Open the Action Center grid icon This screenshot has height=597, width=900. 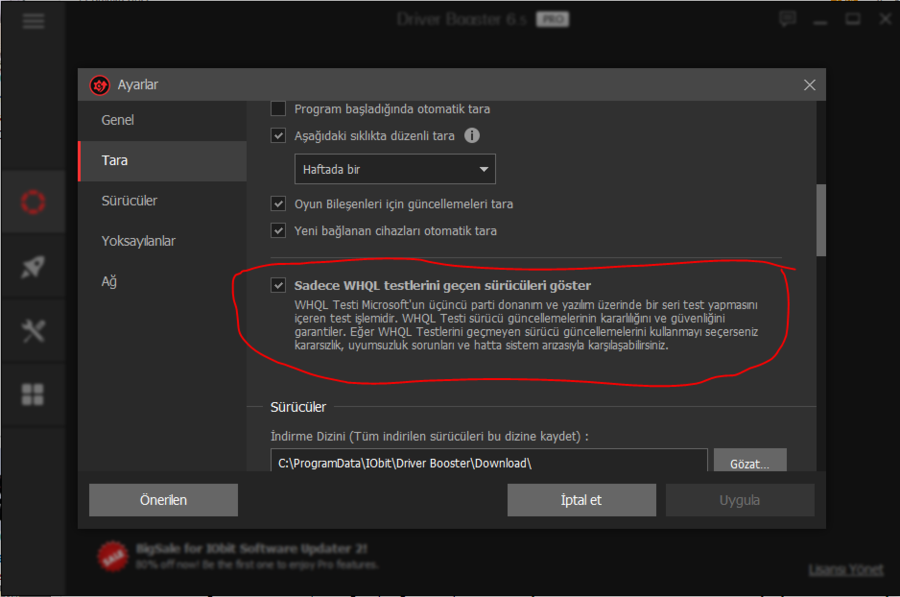33,394
